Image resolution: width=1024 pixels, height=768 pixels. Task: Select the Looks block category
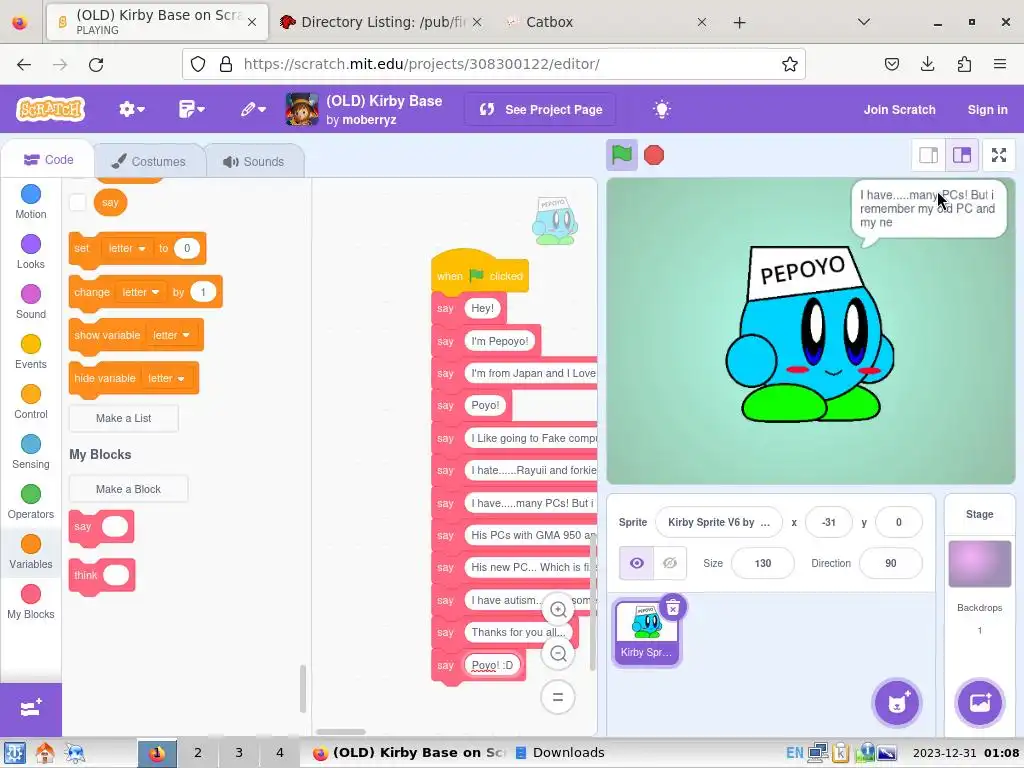click(x=31, y=252)
